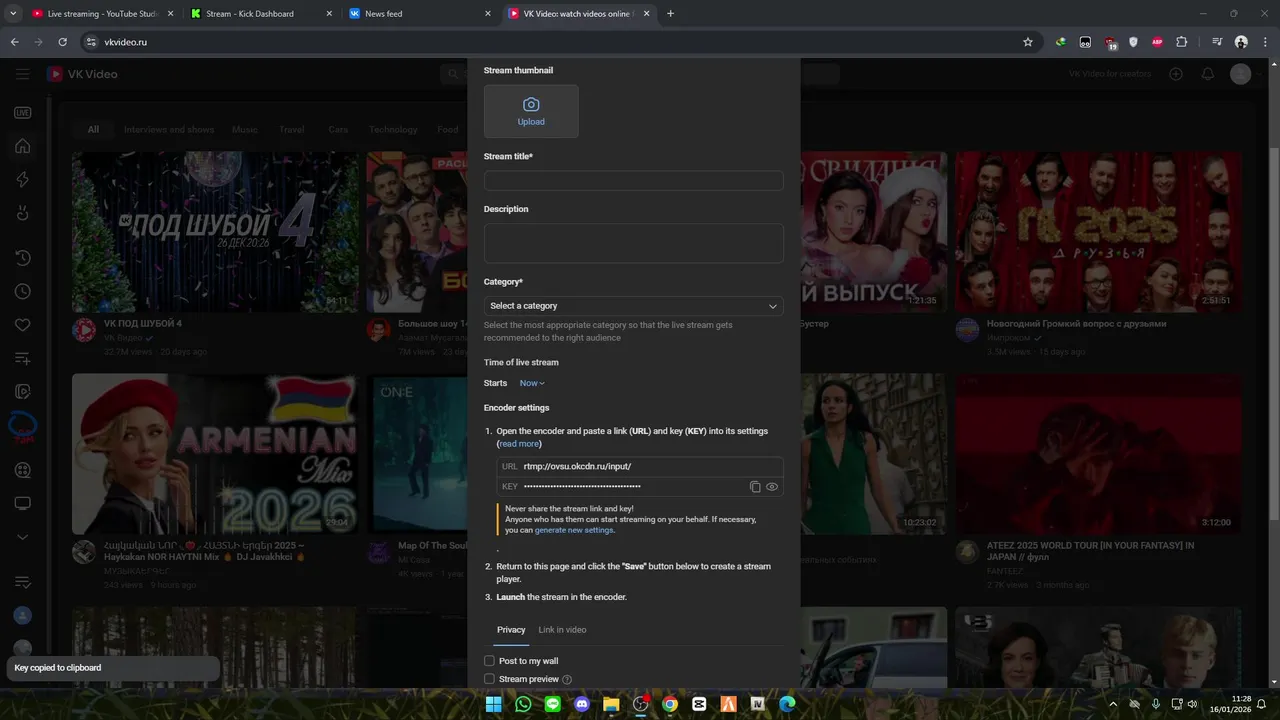
Task: Open the VK ПОД ШУБОЙ 4 video thumbnail
Action: pos(215,232)
